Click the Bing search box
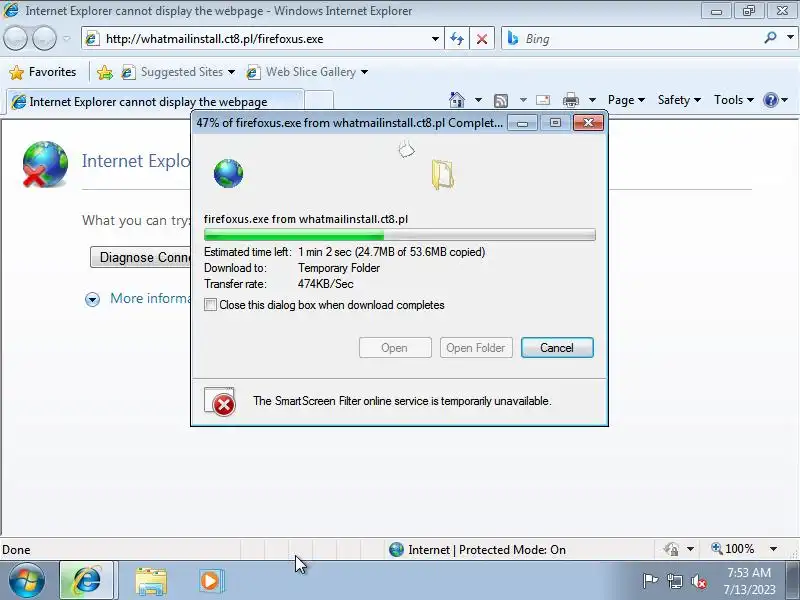 pyautogui.click(x=633, y=39)
